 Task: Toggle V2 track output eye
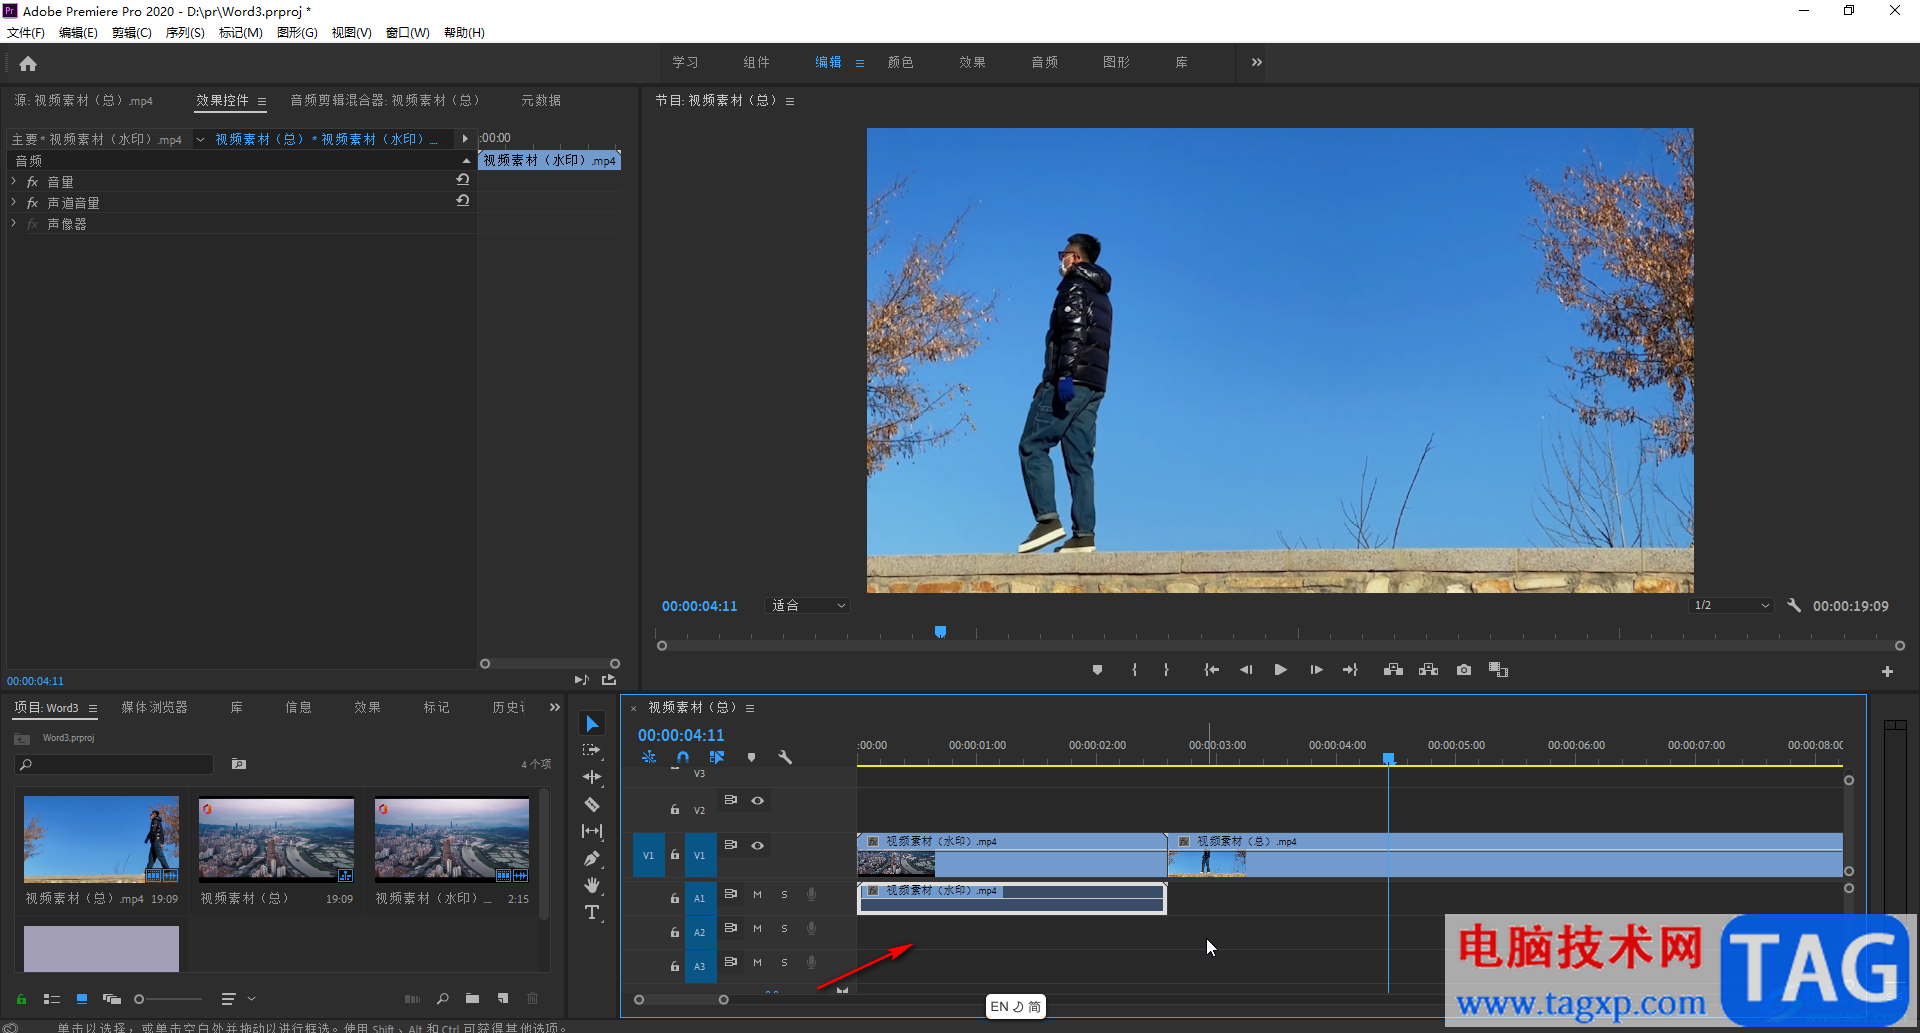(757, 800)
